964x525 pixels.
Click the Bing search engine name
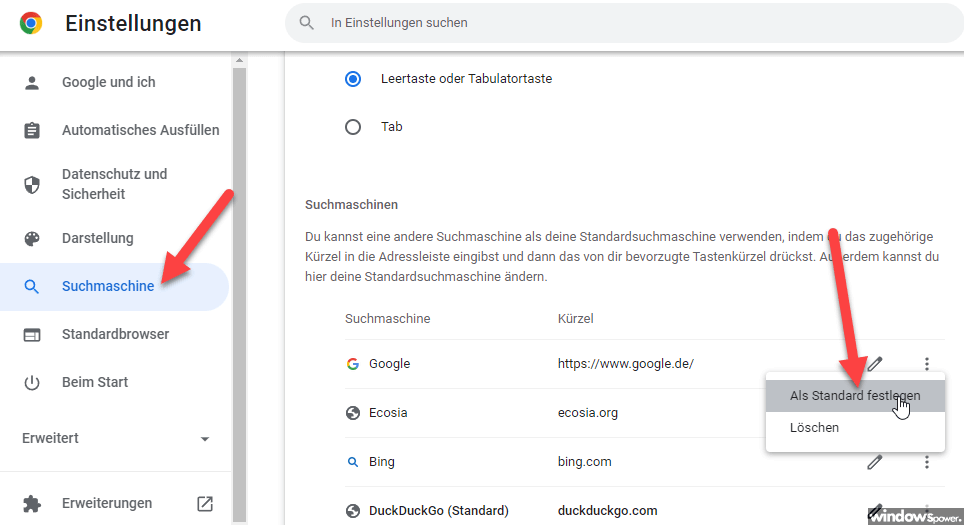point(382,462)
